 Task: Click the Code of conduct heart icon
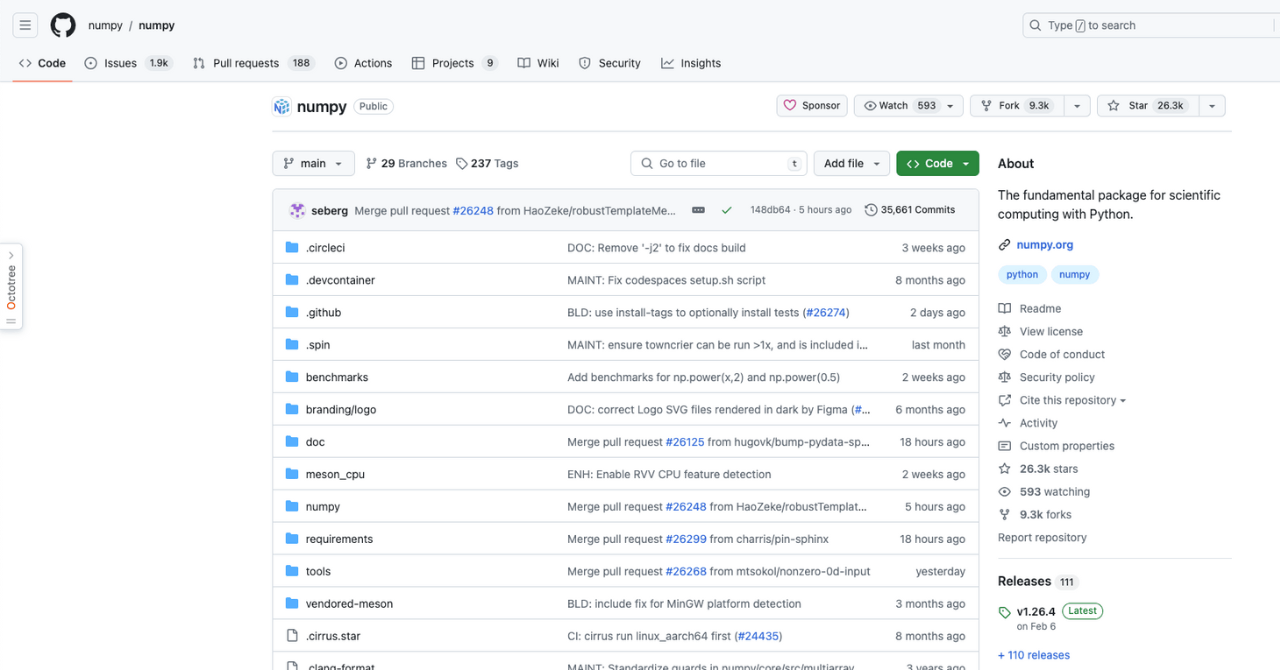point(1005,355)
